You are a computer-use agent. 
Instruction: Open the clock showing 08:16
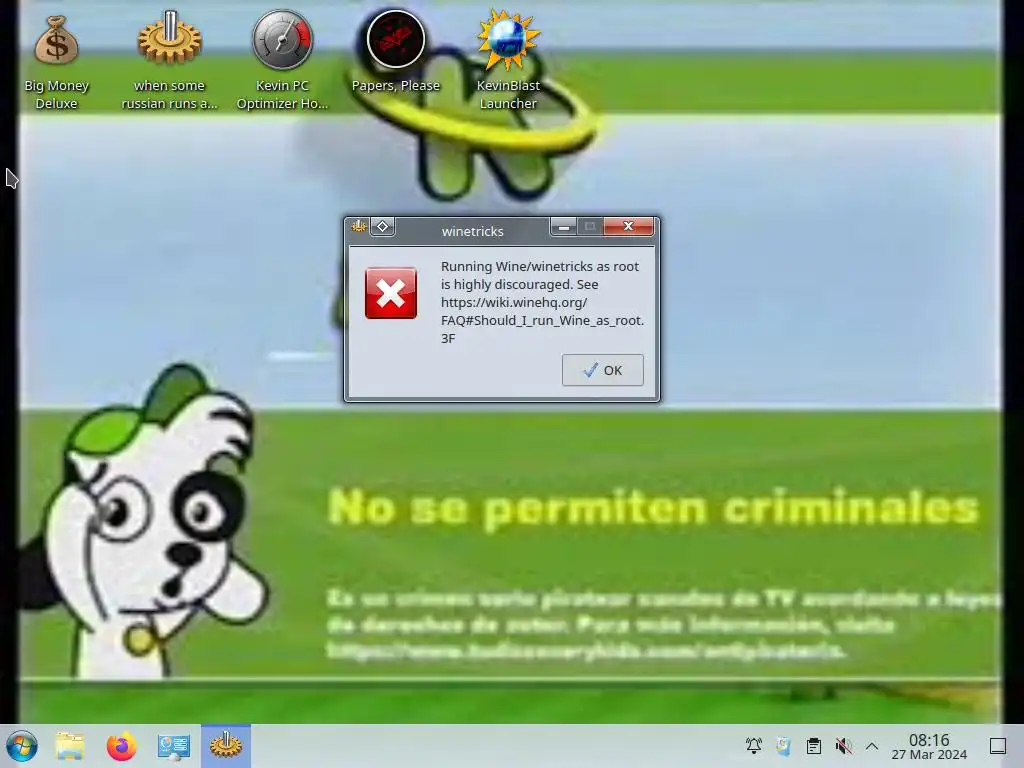coord(929,746)
